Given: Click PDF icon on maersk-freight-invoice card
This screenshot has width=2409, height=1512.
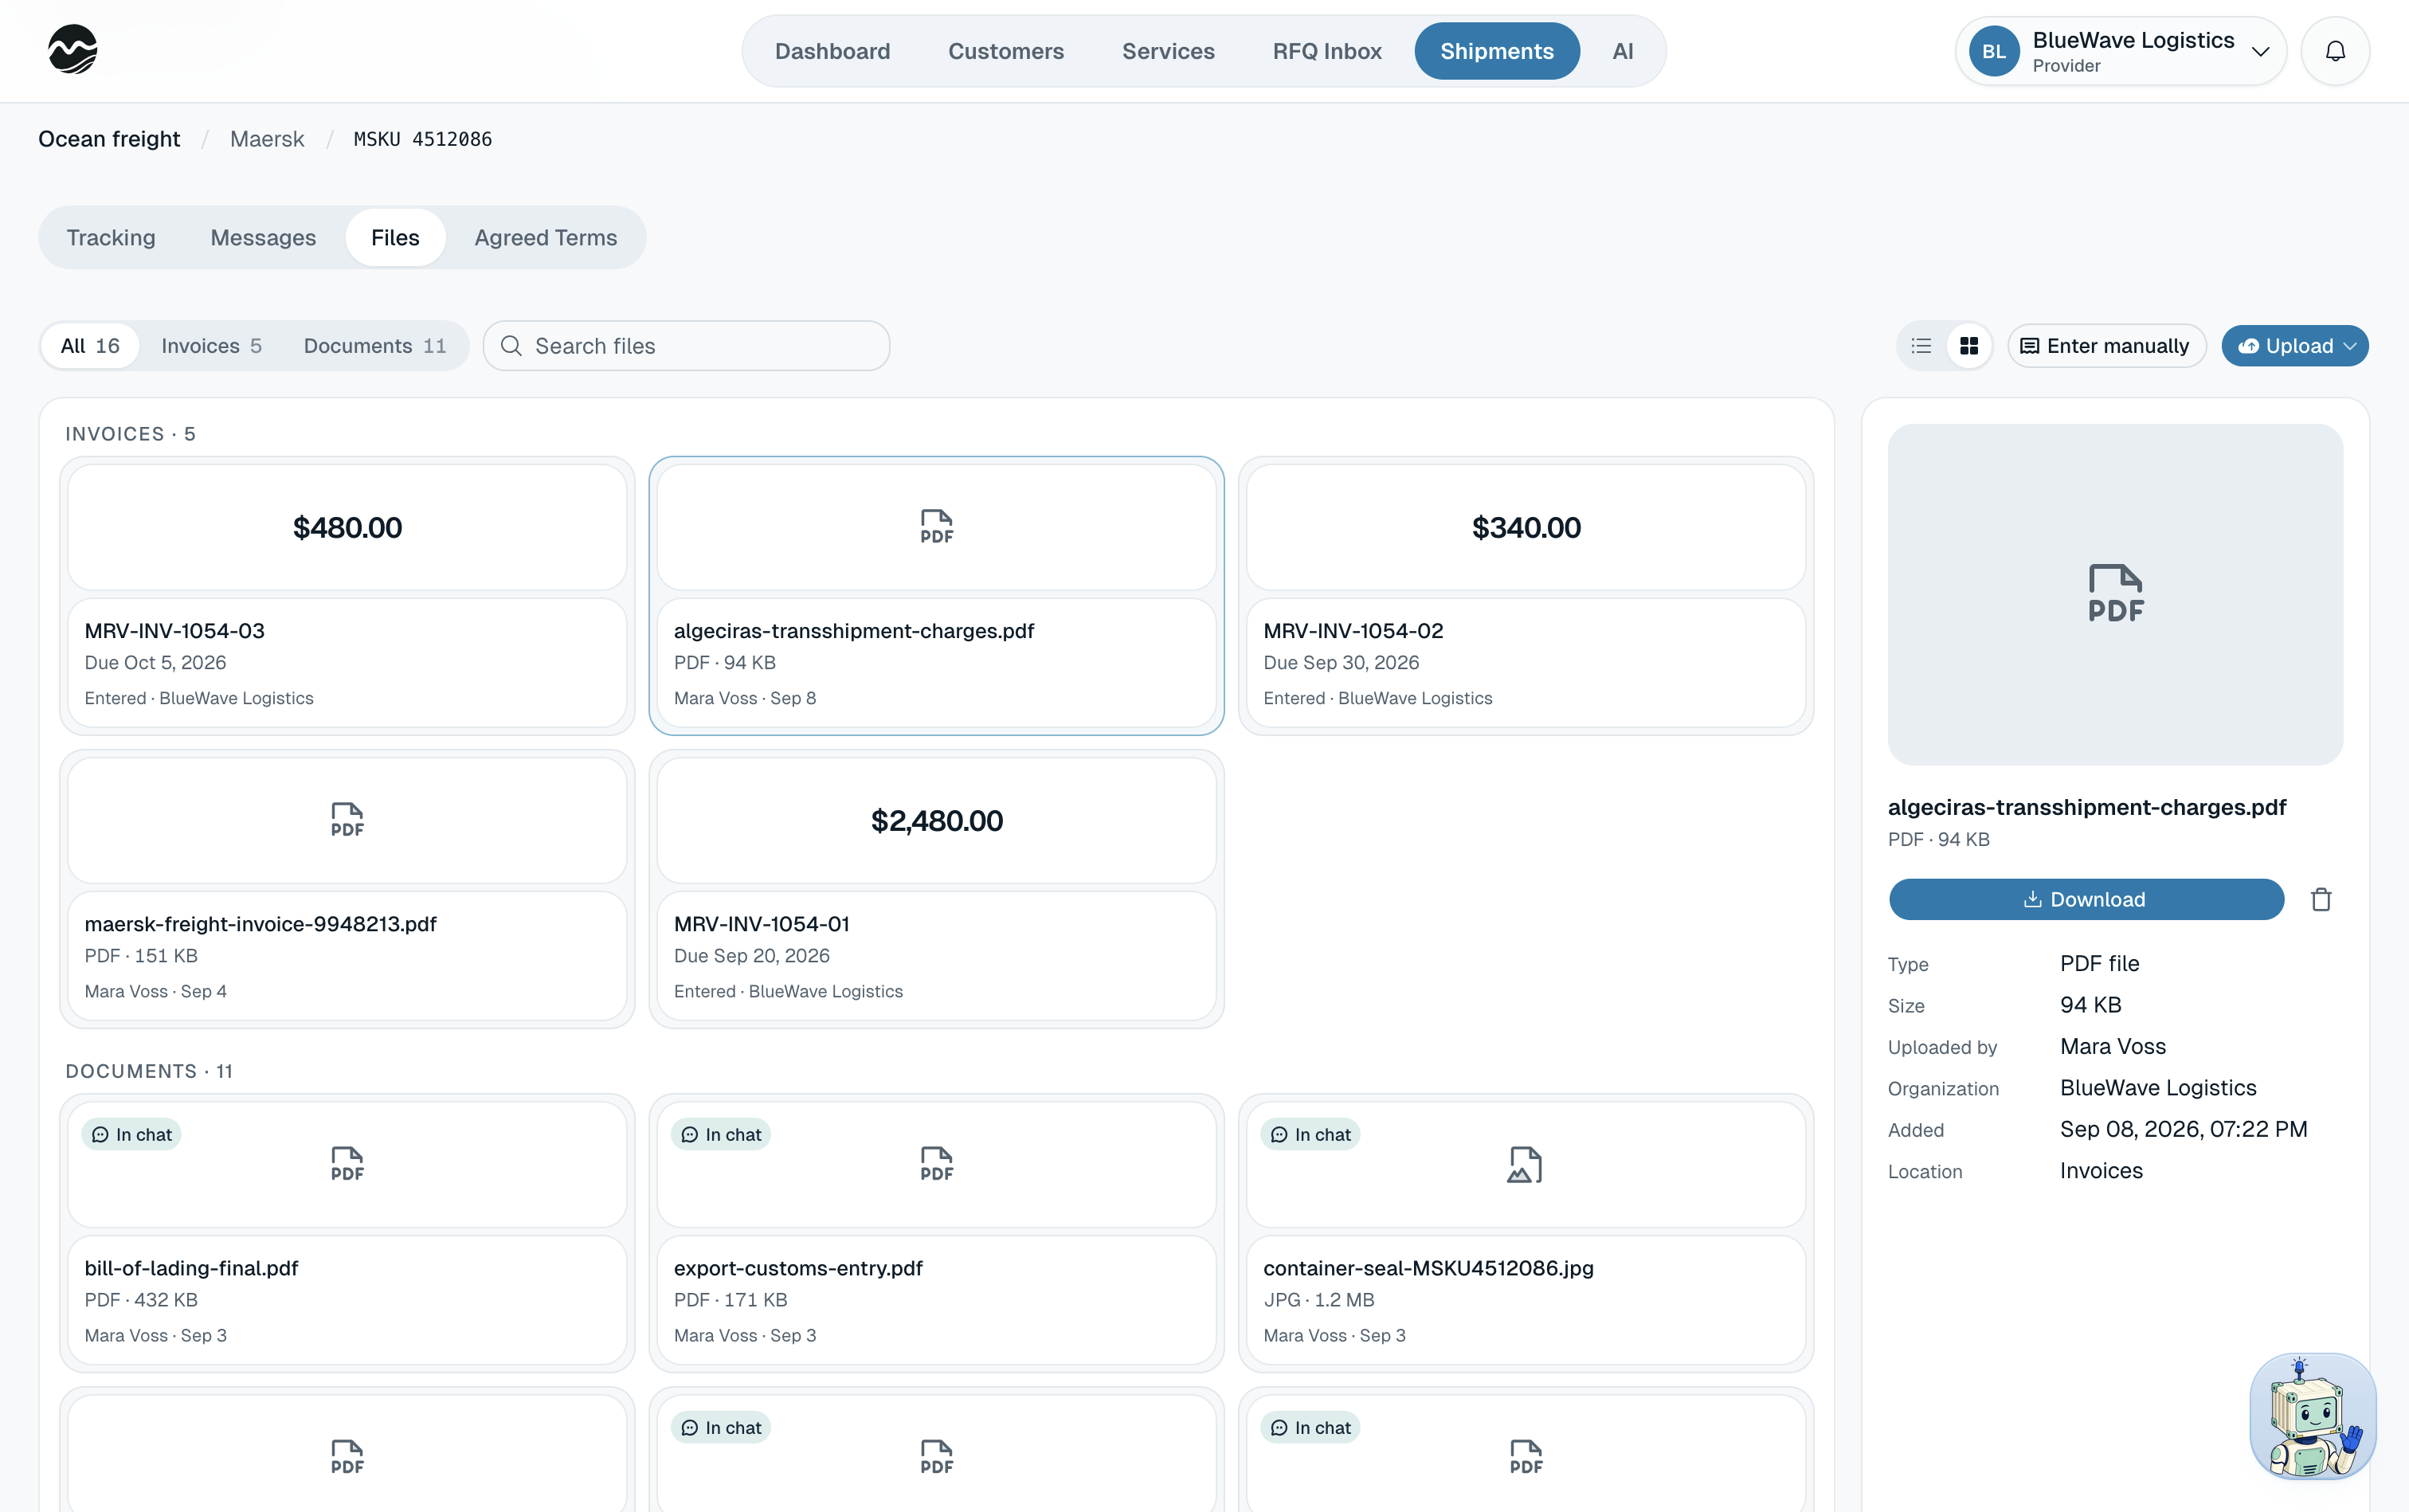Looking at the screenshot, I should [347, 820].
